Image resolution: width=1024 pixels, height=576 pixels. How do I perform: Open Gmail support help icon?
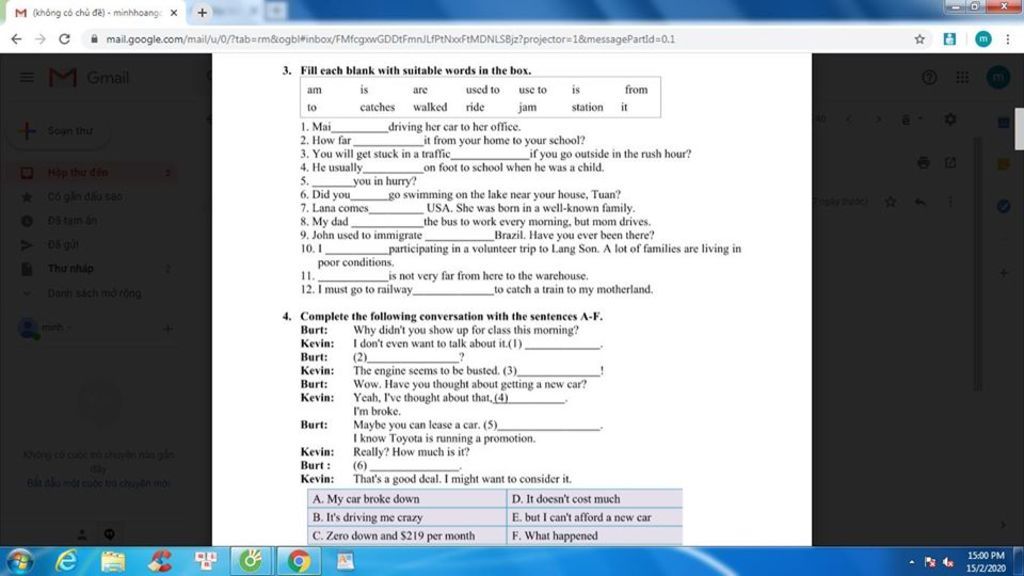(x=929, y=78)
